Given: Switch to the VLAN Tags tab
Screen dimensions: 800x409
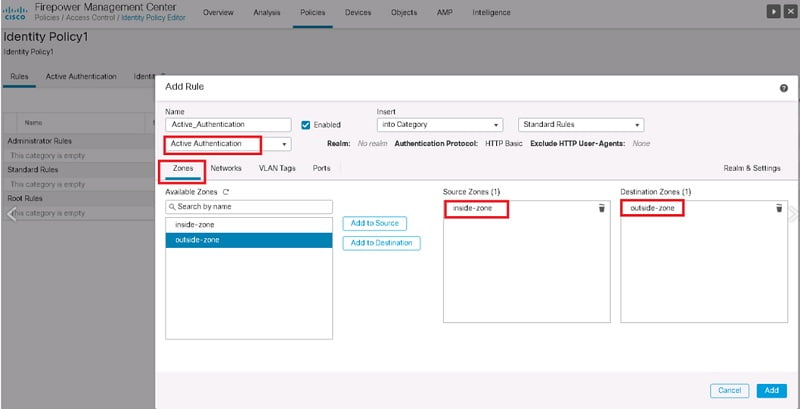Looking at the screenshot, I should (x=277, y=168).
